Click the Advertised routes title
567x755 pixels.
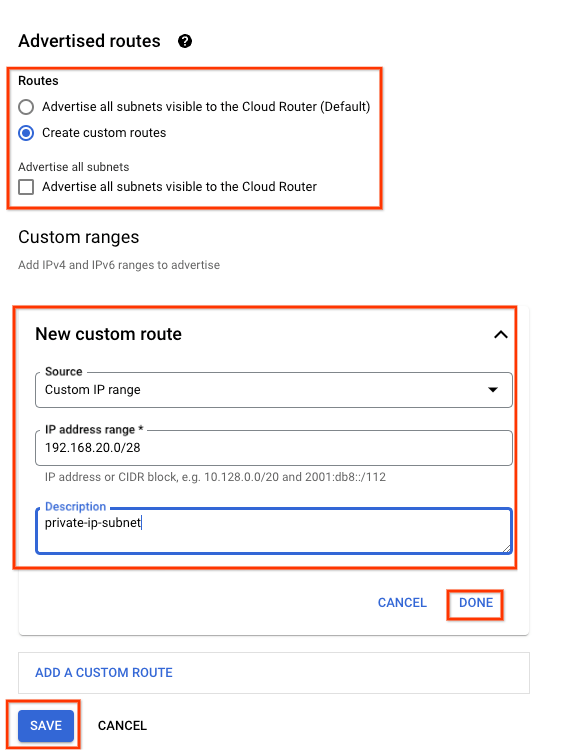coord(89,41)
